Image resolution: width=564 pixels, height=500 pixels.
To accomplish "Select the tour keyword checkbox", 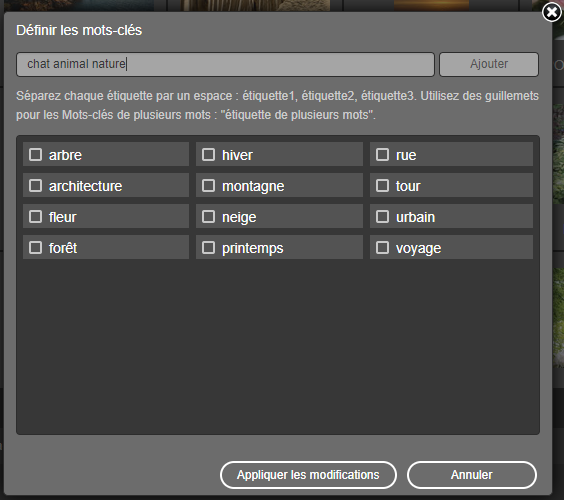I will [x=382, y=186].
